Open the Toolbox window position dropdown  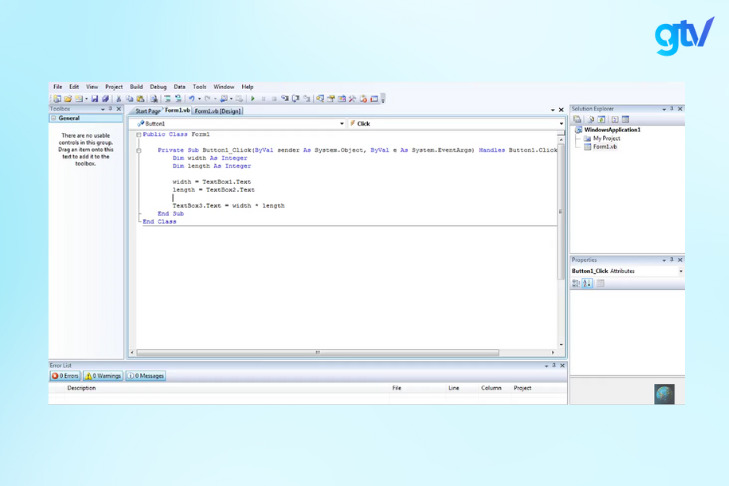pos(103,109)
